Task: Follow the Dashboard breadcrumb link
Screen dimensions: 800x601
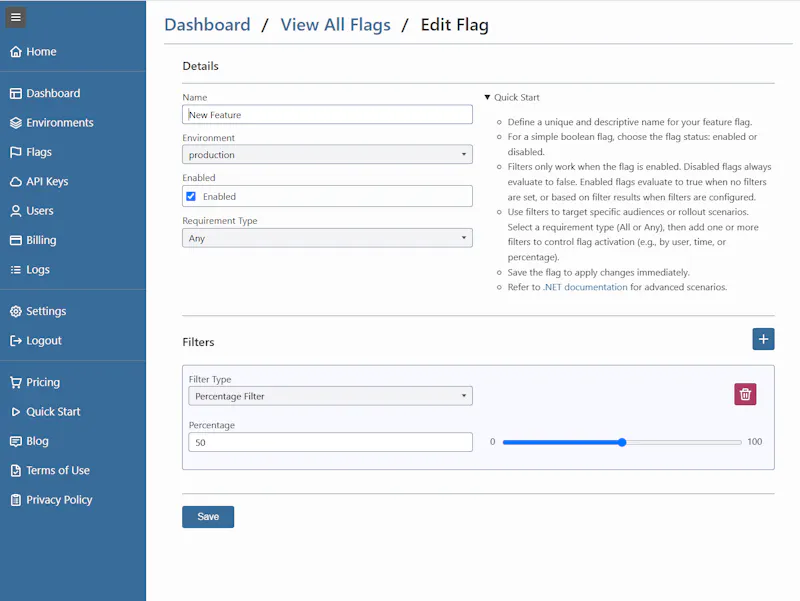Action: click(x=207, y=24)
